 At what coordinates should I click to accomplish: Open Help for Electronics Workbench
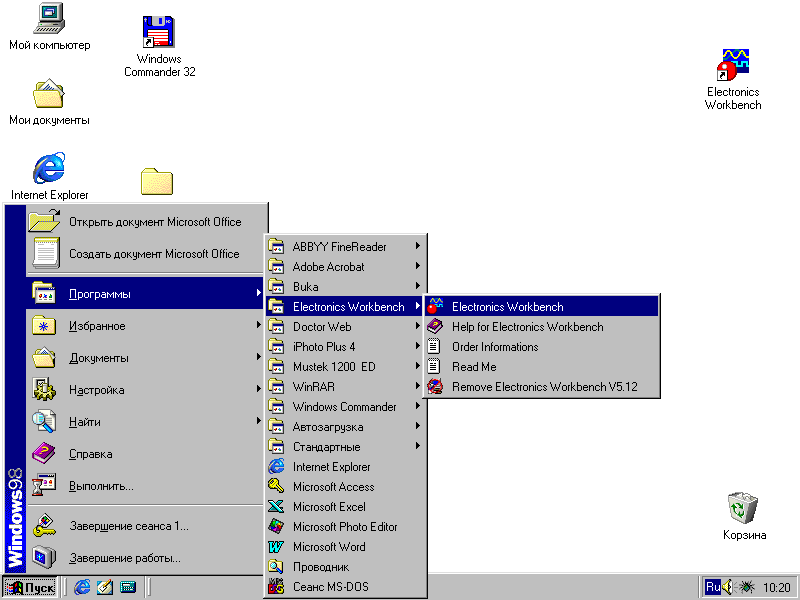pyautogui.click(x=542, y=327)
